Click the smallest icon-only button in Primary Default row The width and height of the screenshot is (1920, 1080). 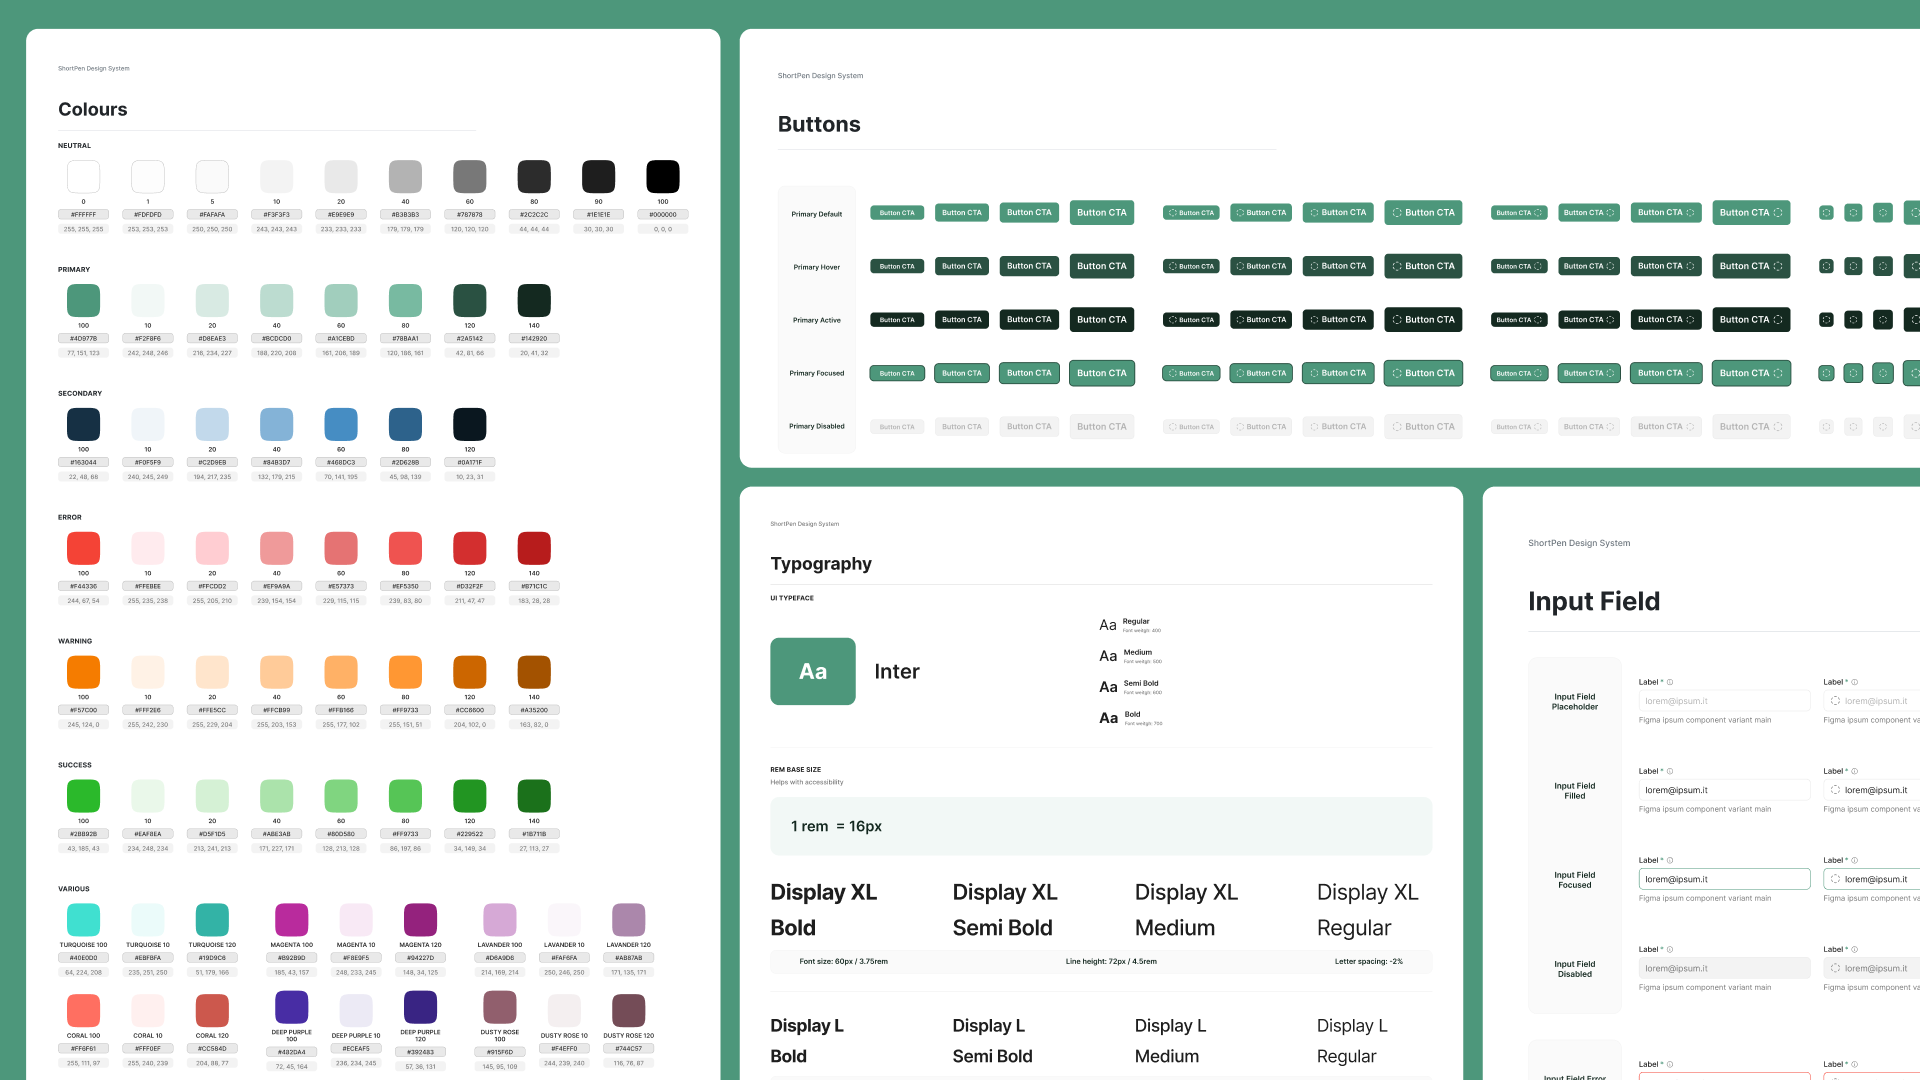[x=1826, y=213]
